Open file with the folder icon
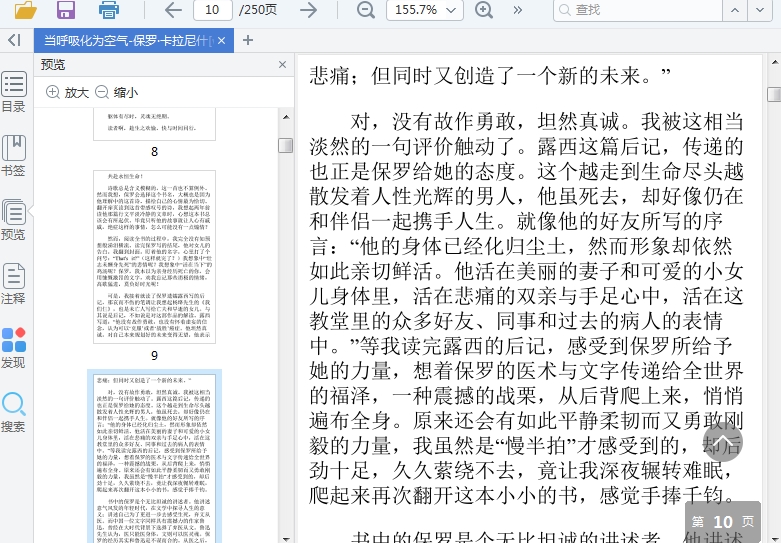781x543 pixels. pyautogui.click(x=25, y=10)
